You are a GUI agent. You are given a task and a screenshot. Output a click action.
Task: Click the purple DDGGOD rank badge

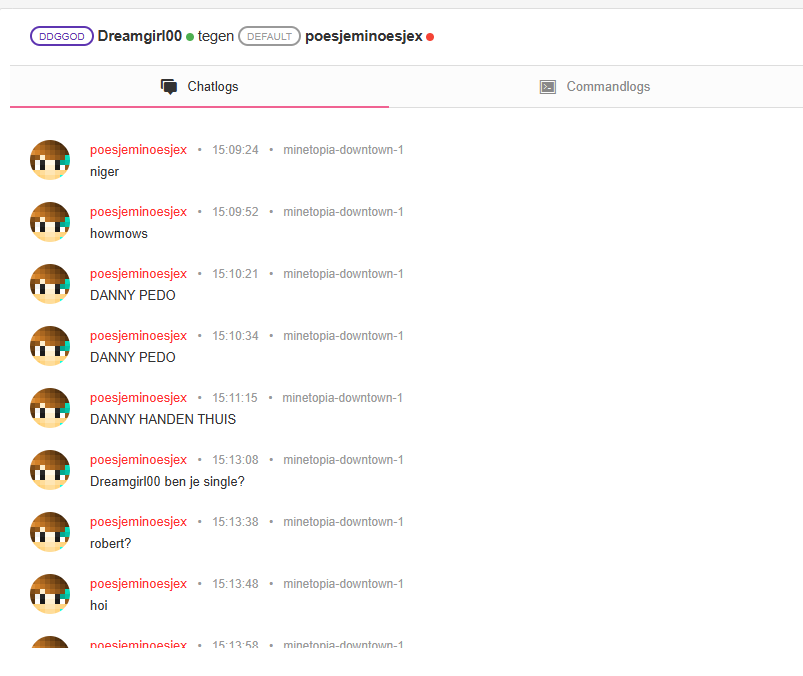[62, 36]
